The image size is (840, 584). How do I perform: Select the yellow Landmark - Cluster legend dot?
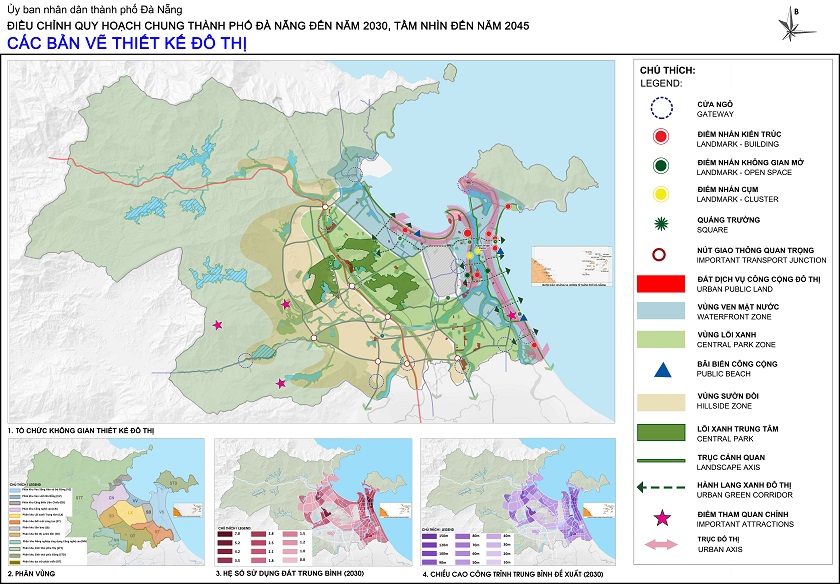pyautogui.click(x=660, y=194)
